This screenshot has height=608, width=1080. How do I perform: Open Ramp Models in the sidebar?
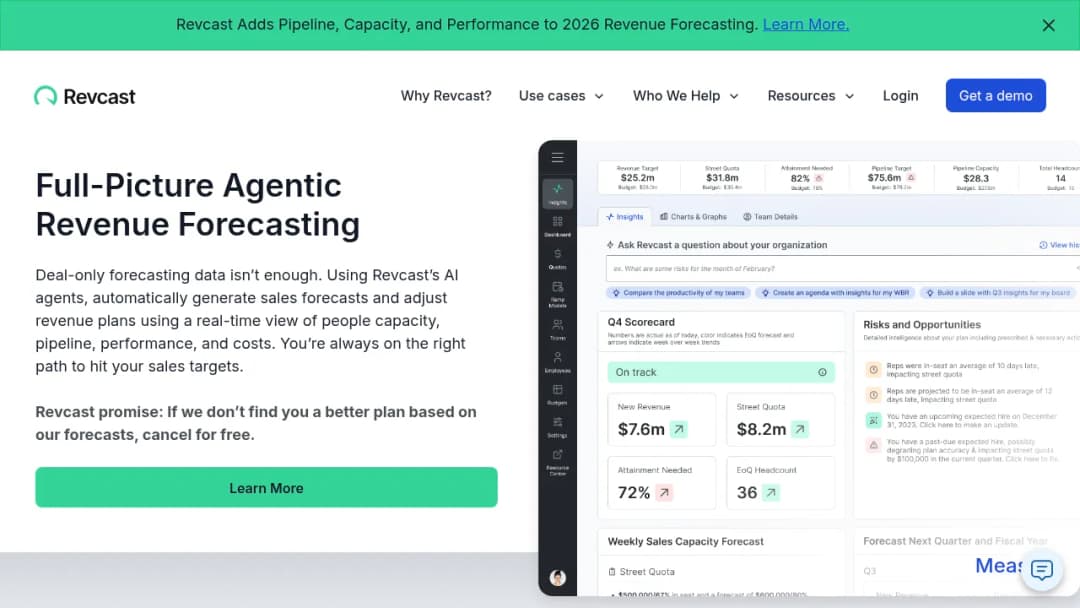click(x=557, y=293)
